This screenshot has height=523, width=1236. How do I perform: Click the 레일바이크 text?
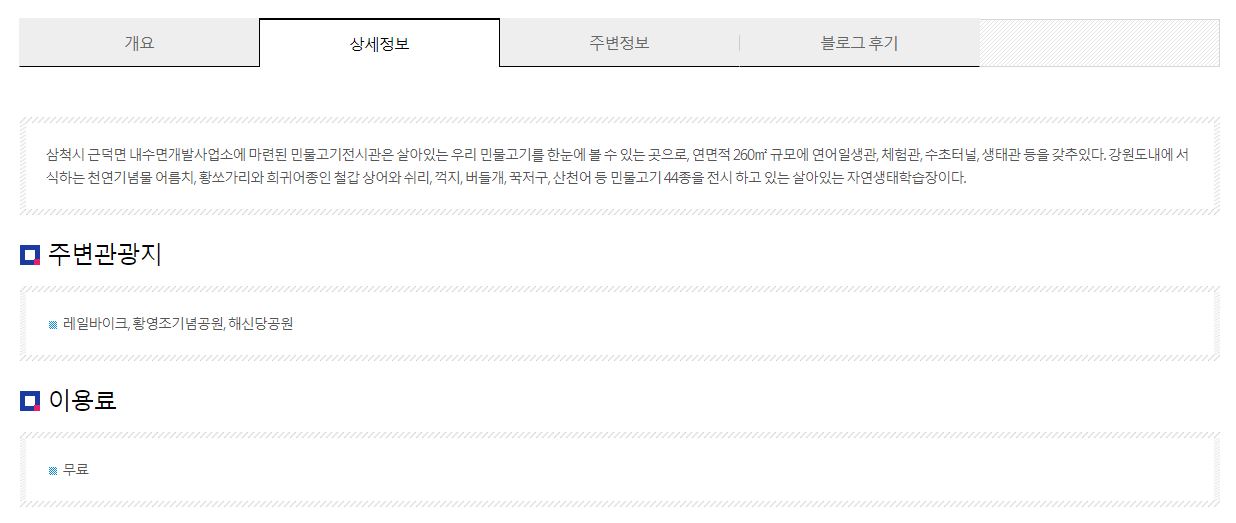[x=95, y=324]
